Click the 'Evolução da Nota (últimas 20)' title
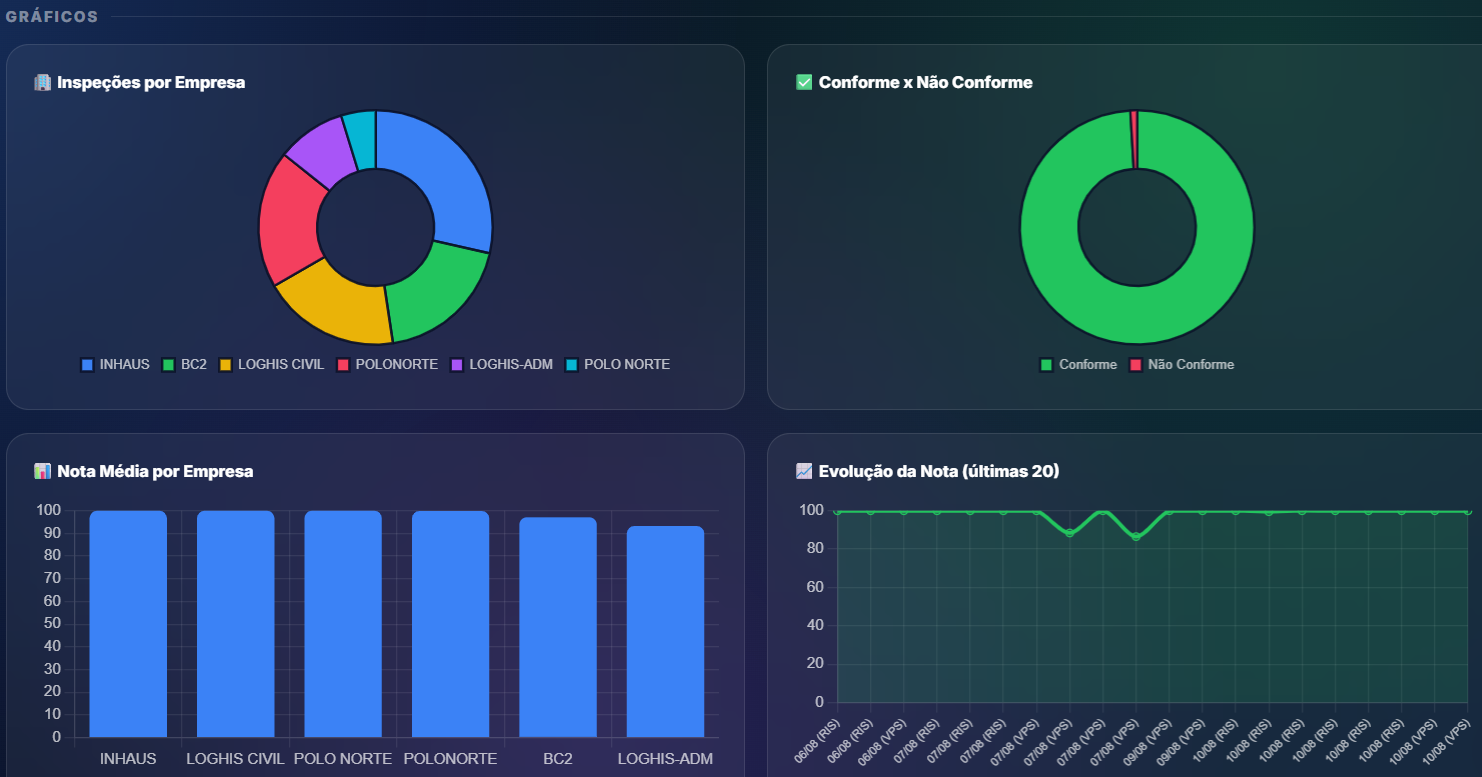This screenshot has width=1482, height=777. pyautogui.click(x=939, y=471)
